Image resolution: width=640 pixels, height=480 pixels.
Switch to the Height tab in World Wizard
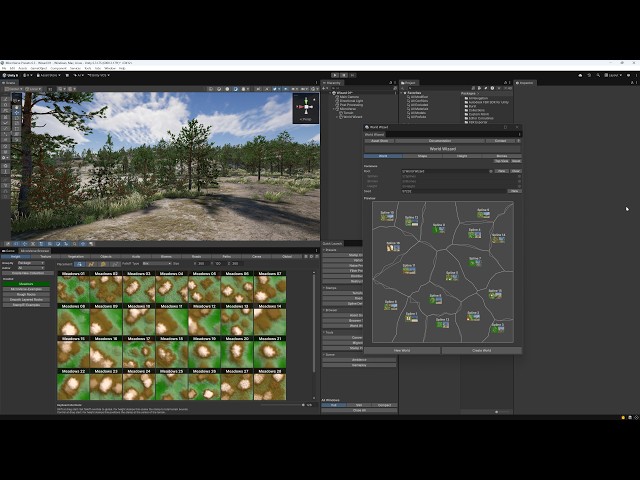coord(462,156)
